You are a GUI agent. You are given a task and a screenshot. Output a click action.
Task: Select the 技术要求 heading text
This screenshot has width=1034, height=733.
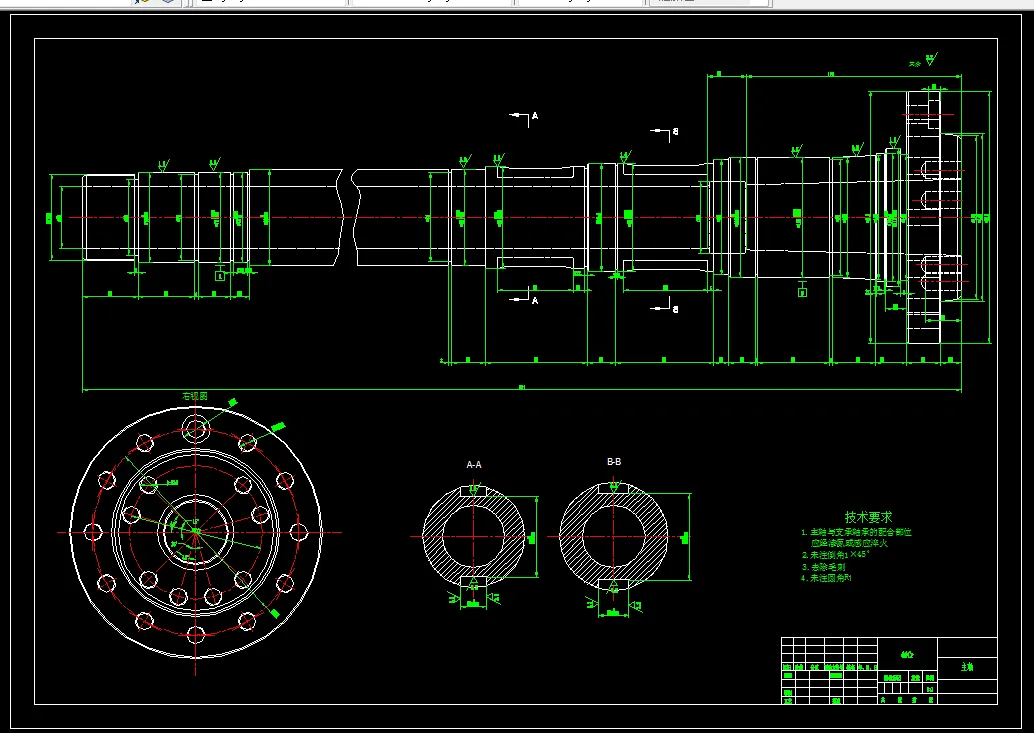click(868, 517)
